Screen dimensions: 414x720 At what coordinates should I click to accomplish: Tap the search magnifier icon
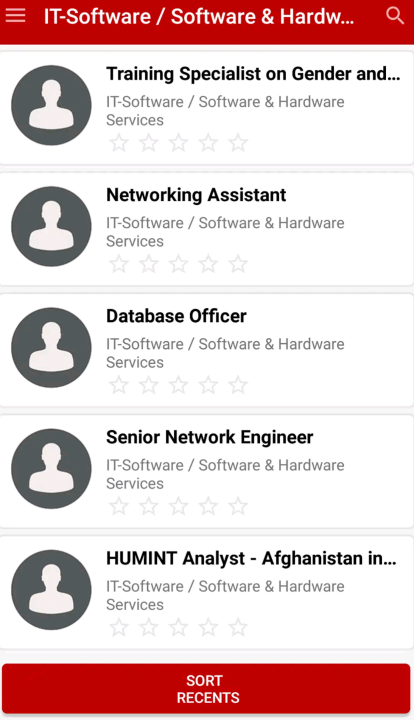click(x=394, y=16)
